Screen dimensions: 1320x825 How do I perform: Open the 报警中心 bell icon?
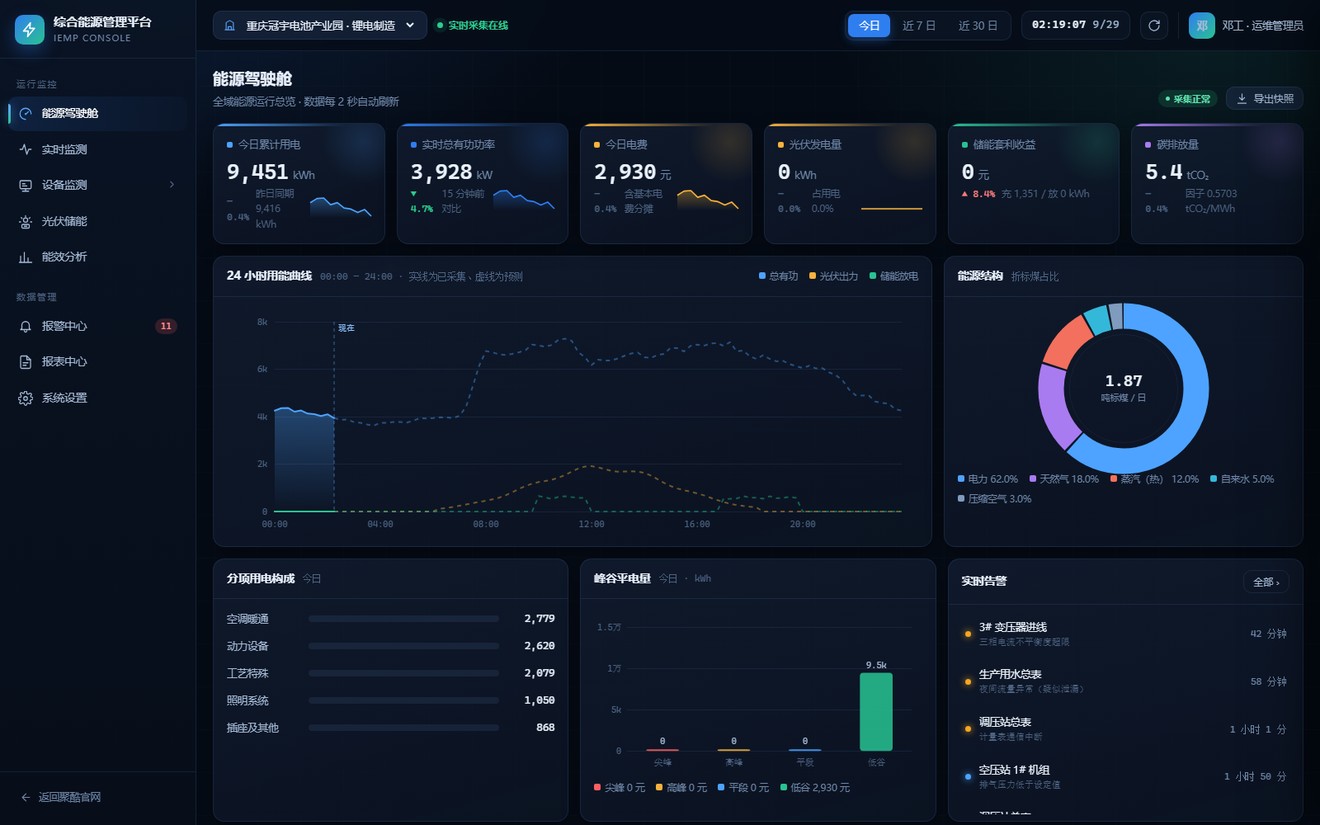(x=26, y=326)
